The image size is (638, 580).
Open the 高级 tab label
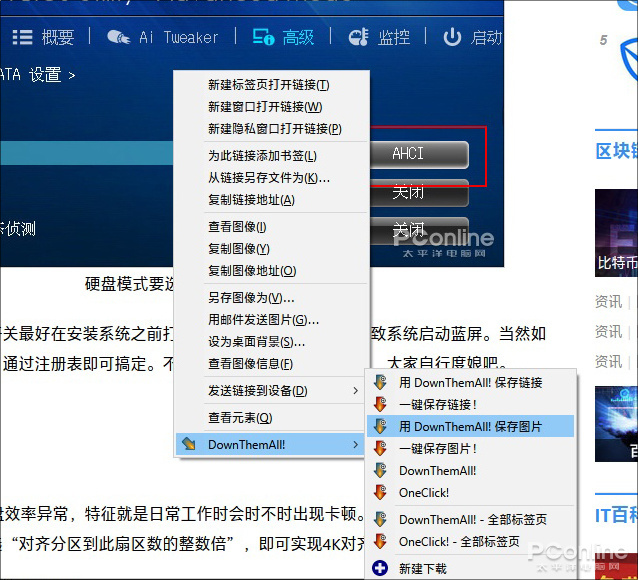[x=298, y=37]
